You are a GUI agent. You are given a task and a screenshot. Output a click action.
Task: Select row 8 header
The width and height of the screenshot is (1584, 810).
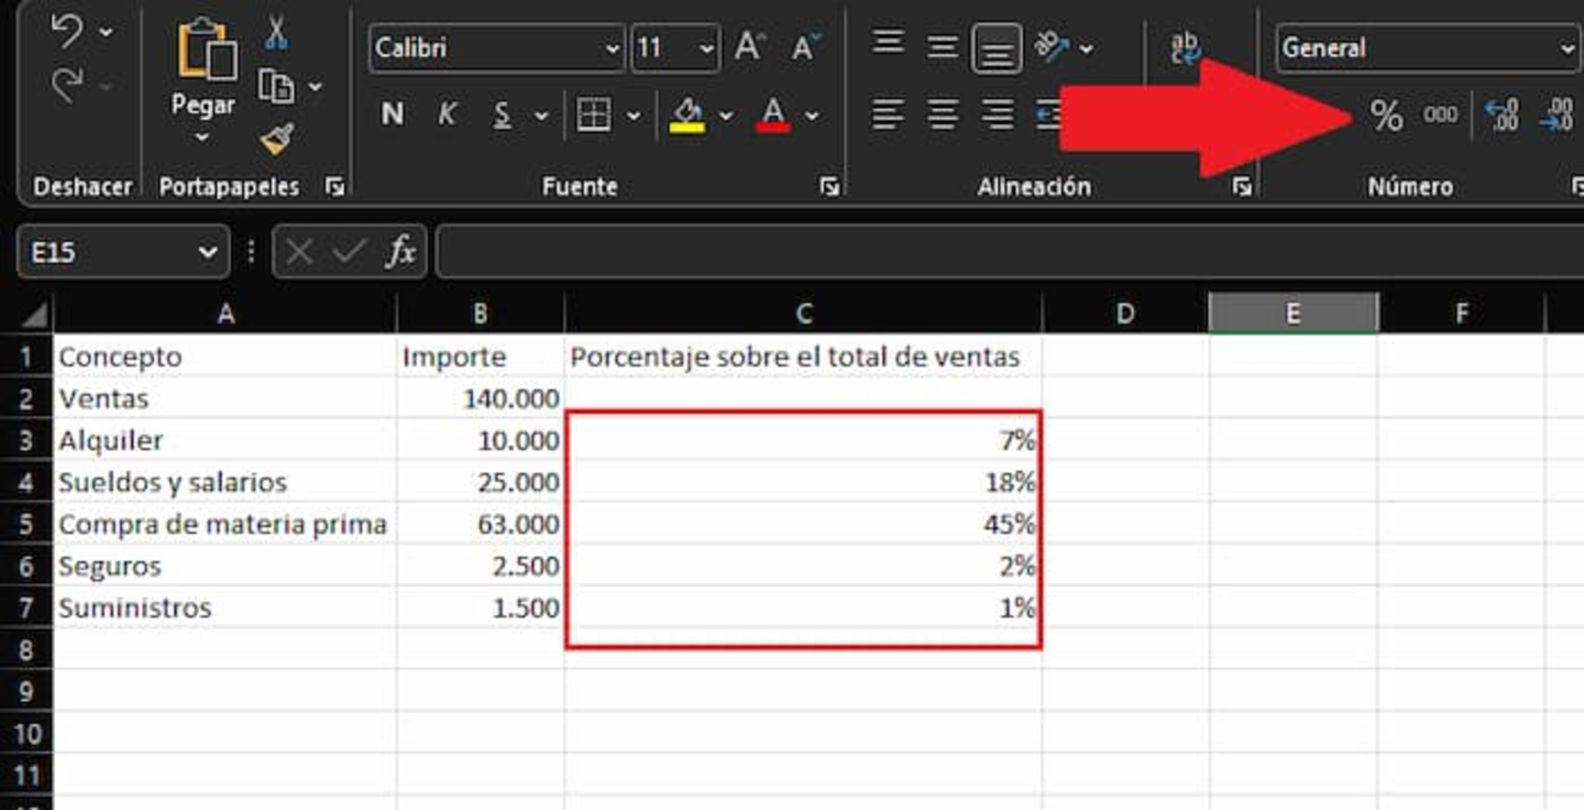pyautogui.click(x=27, y=650)
